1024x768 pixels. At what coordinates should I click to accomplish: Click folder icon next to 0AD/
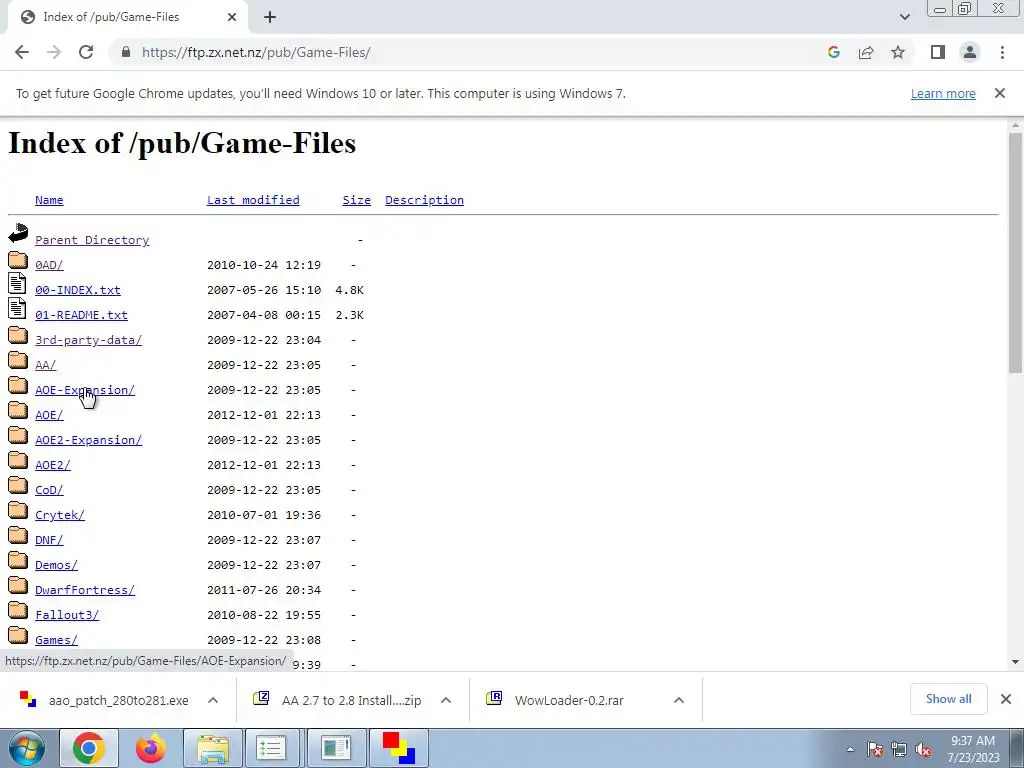[18, 260]
